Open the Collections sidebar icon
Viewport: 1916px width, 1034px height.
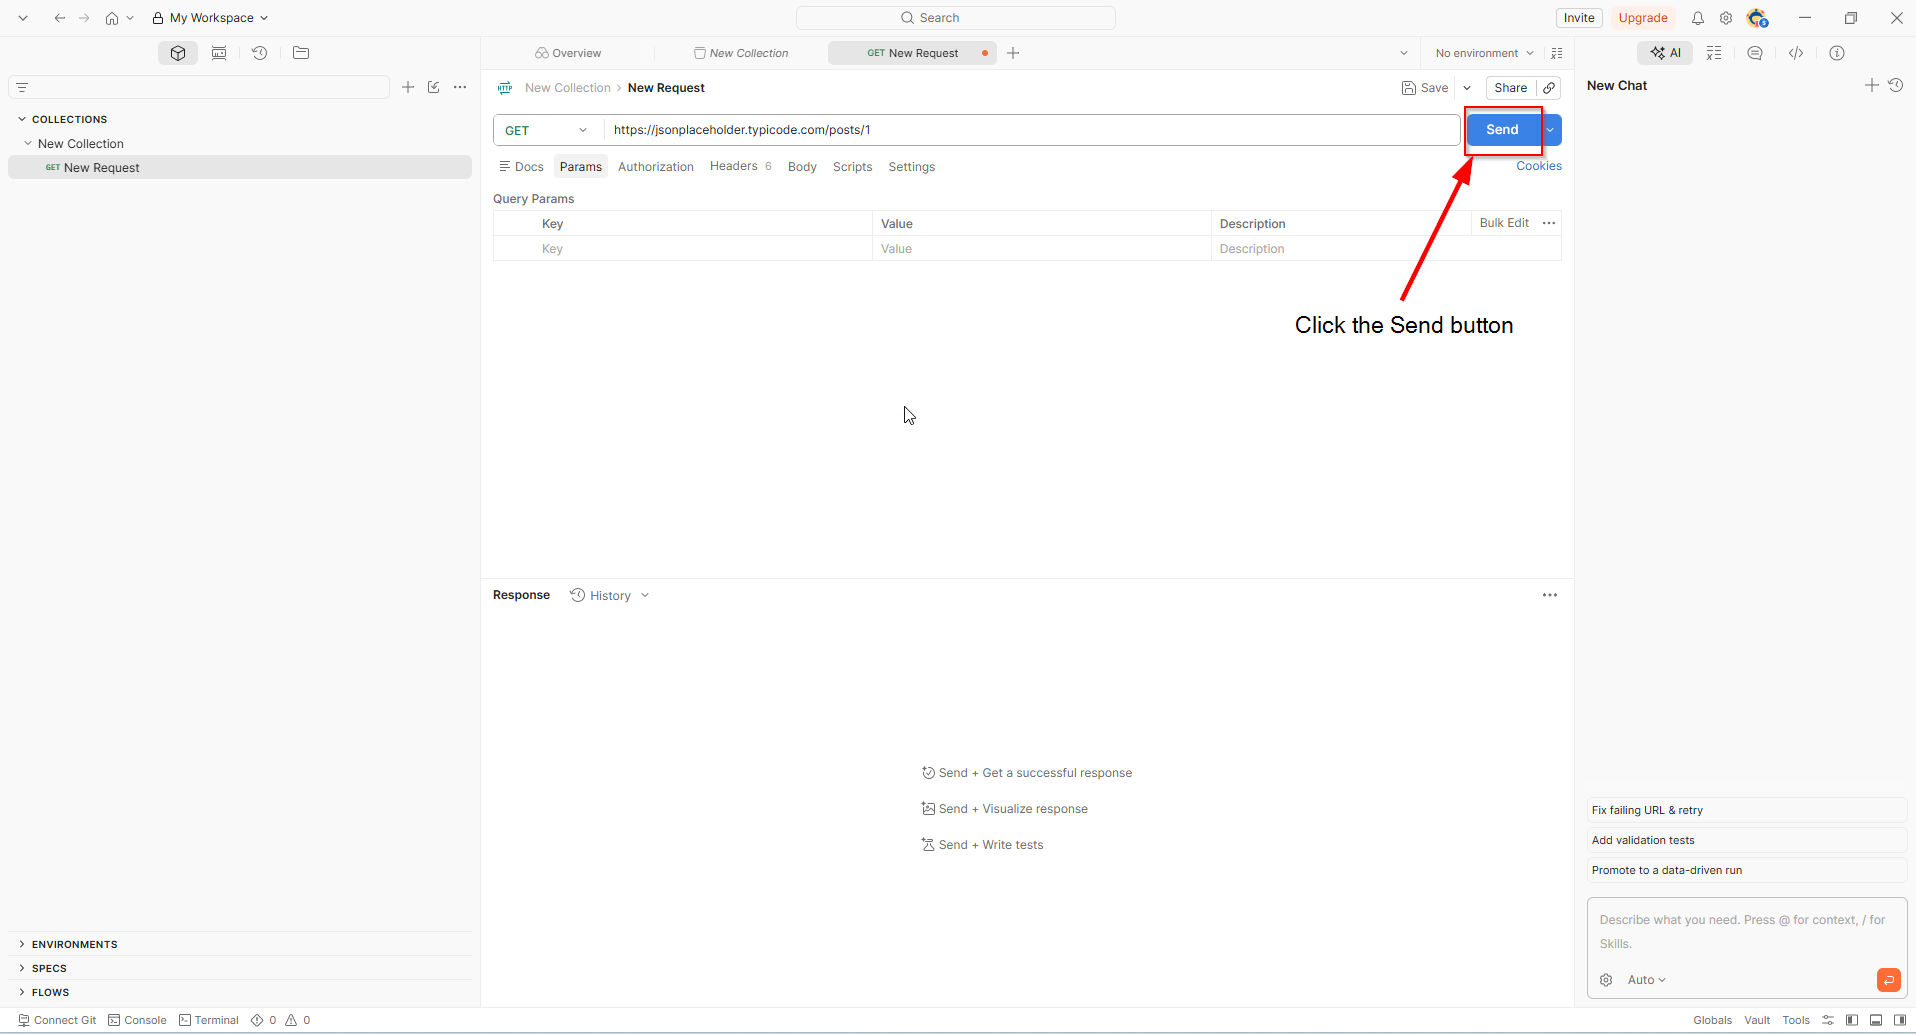(178, 53)
